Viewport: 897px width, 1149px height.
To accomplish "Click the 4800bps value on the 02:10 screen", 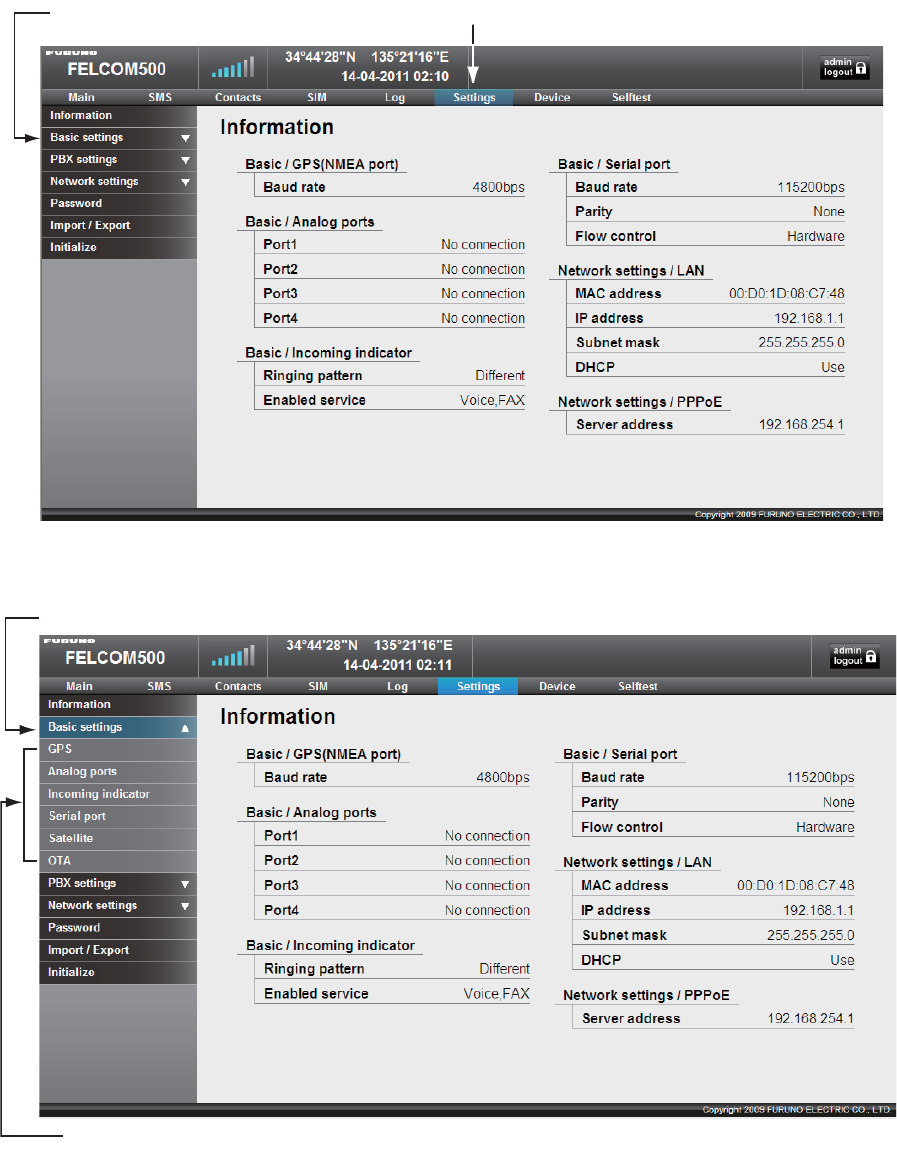I will (498, 188).
